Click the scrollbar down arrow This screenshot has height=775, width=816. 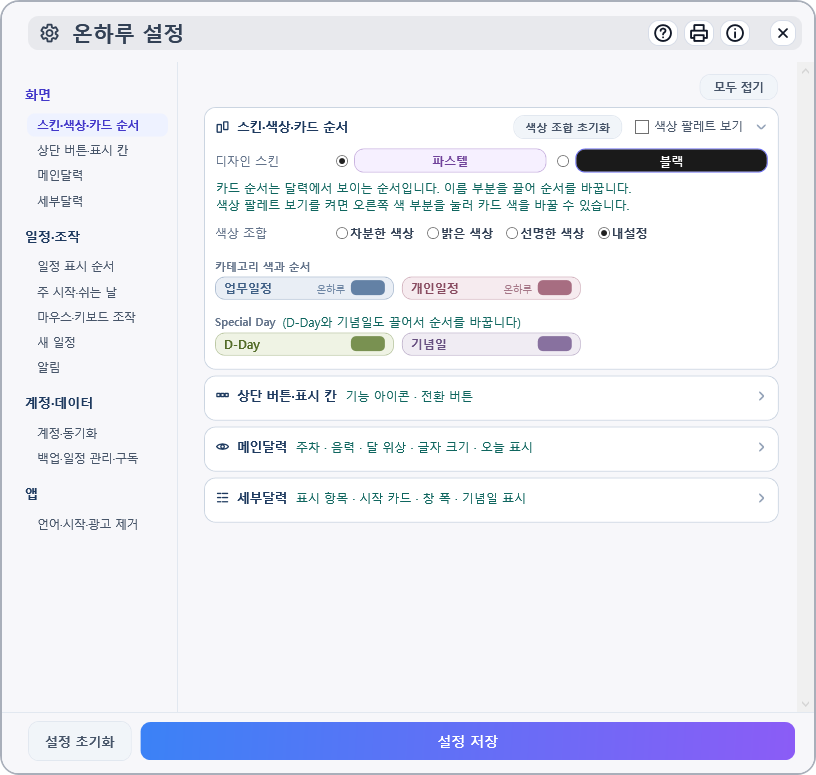[805, 704]
